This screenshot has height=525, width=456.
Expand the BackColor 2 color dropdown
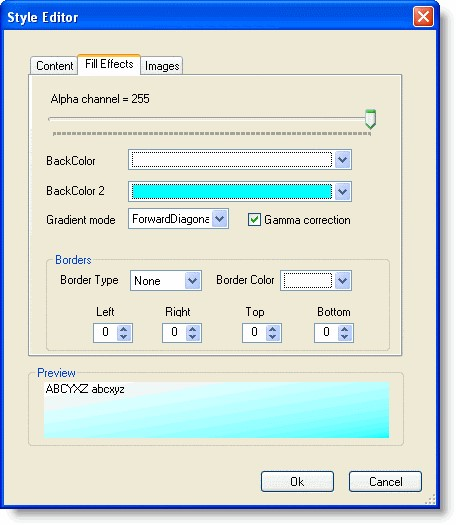pos(342,192)
